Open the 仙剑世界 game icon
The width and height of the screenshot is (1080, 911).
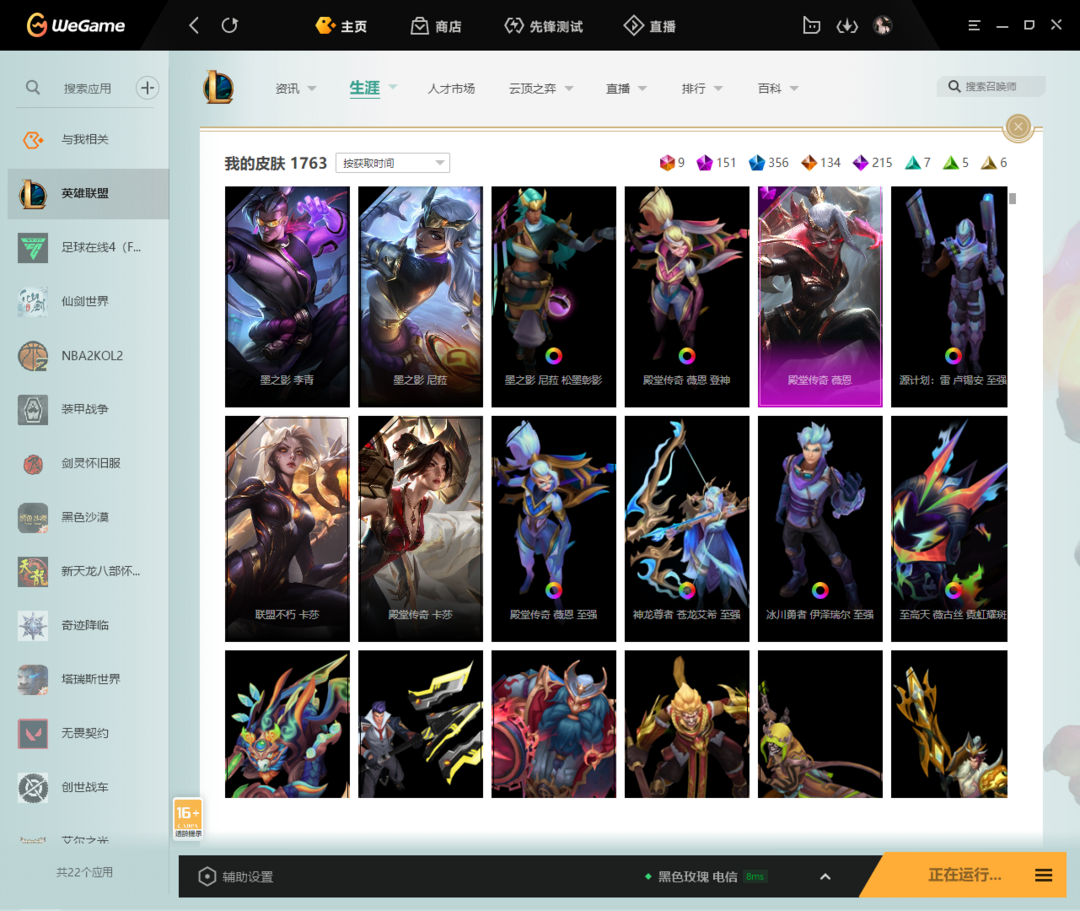(x=32, y=302)
